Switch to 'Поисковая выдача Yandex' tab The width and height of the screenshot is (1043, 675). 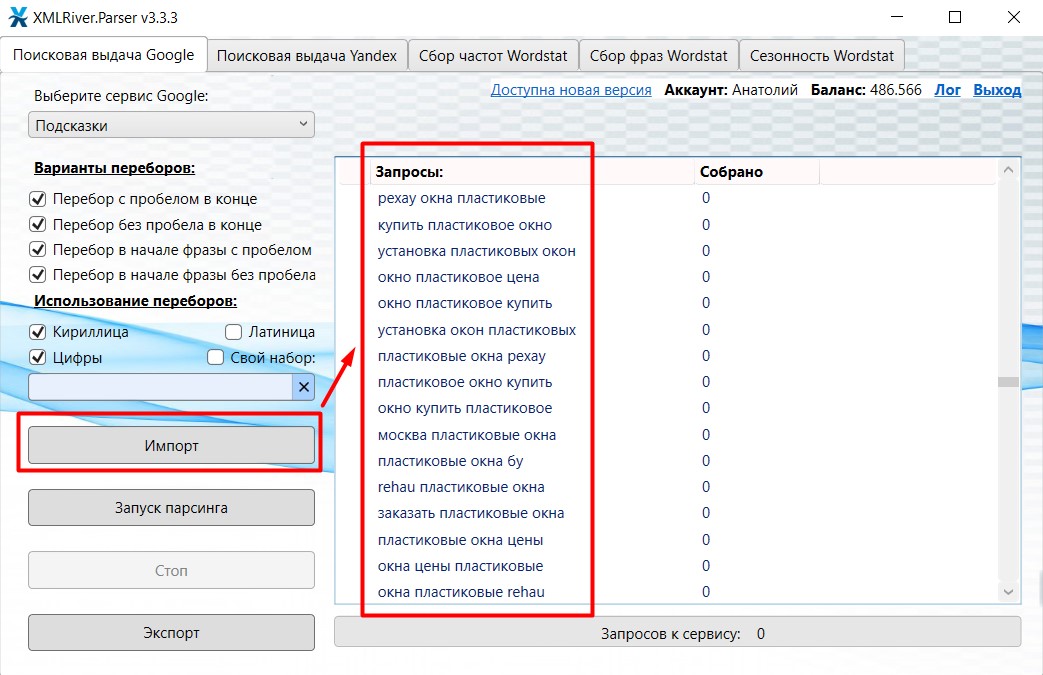coord(307,56)
